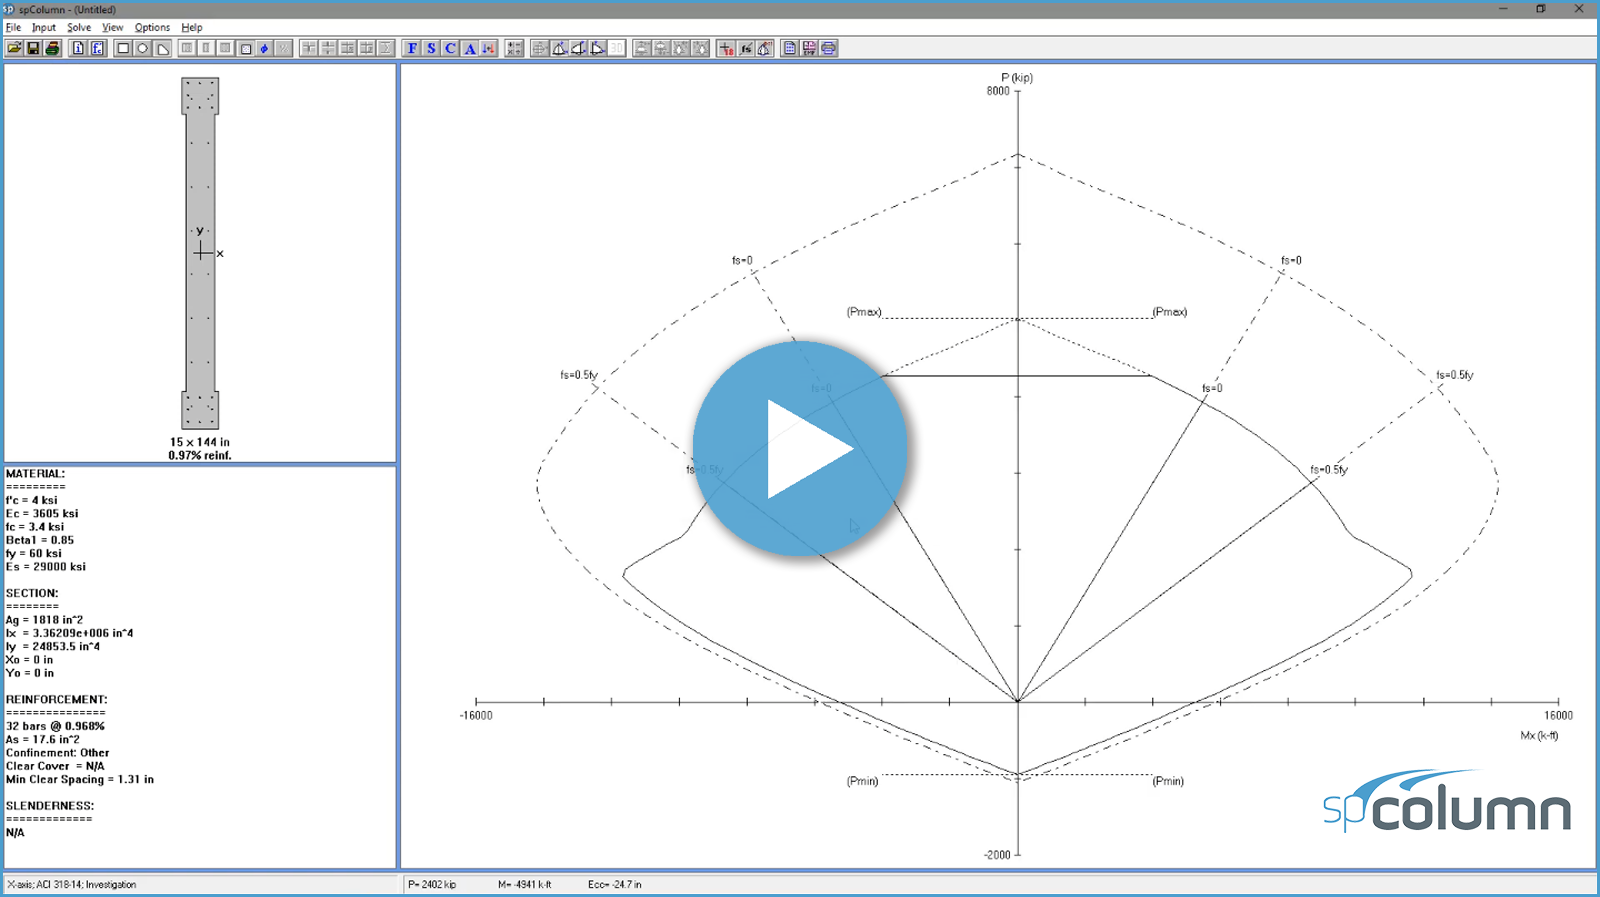Viewport: 1600px width, 897px height.
Task: Save the file with the floppy disk icon
Action: pyautogui.click(x=33, y=48)
